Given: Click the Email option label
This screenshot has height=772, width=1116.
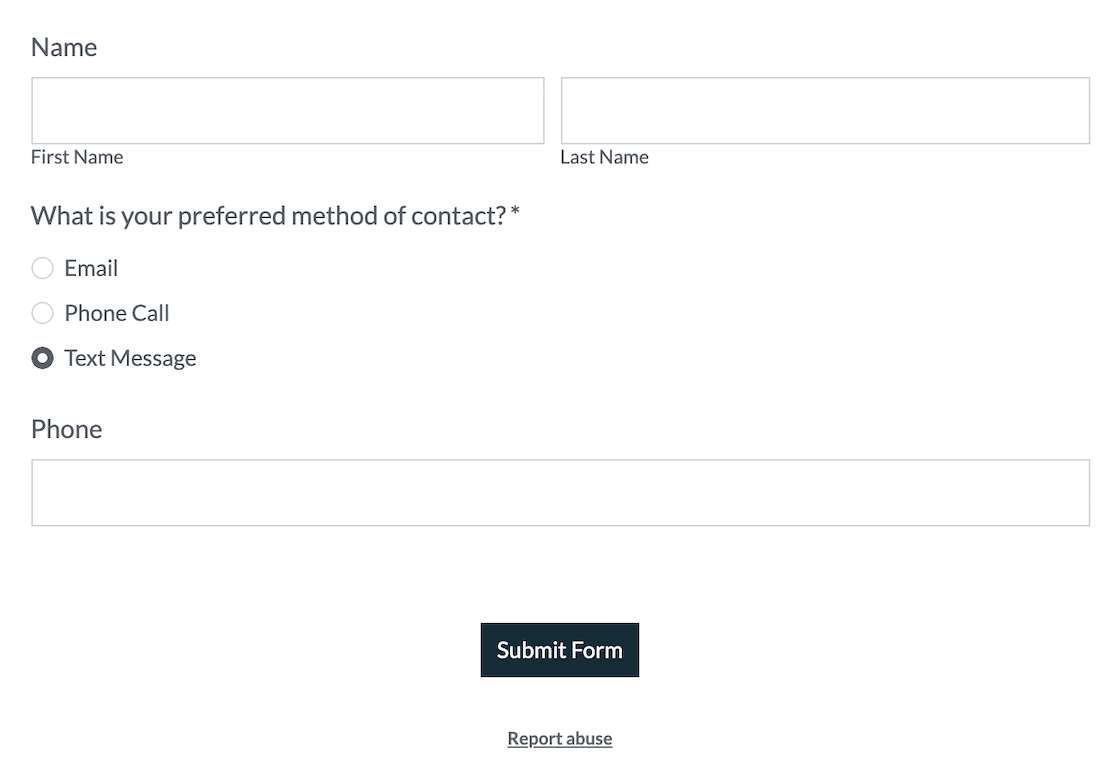Looking at the screenshot, I should tap(90, 268).
